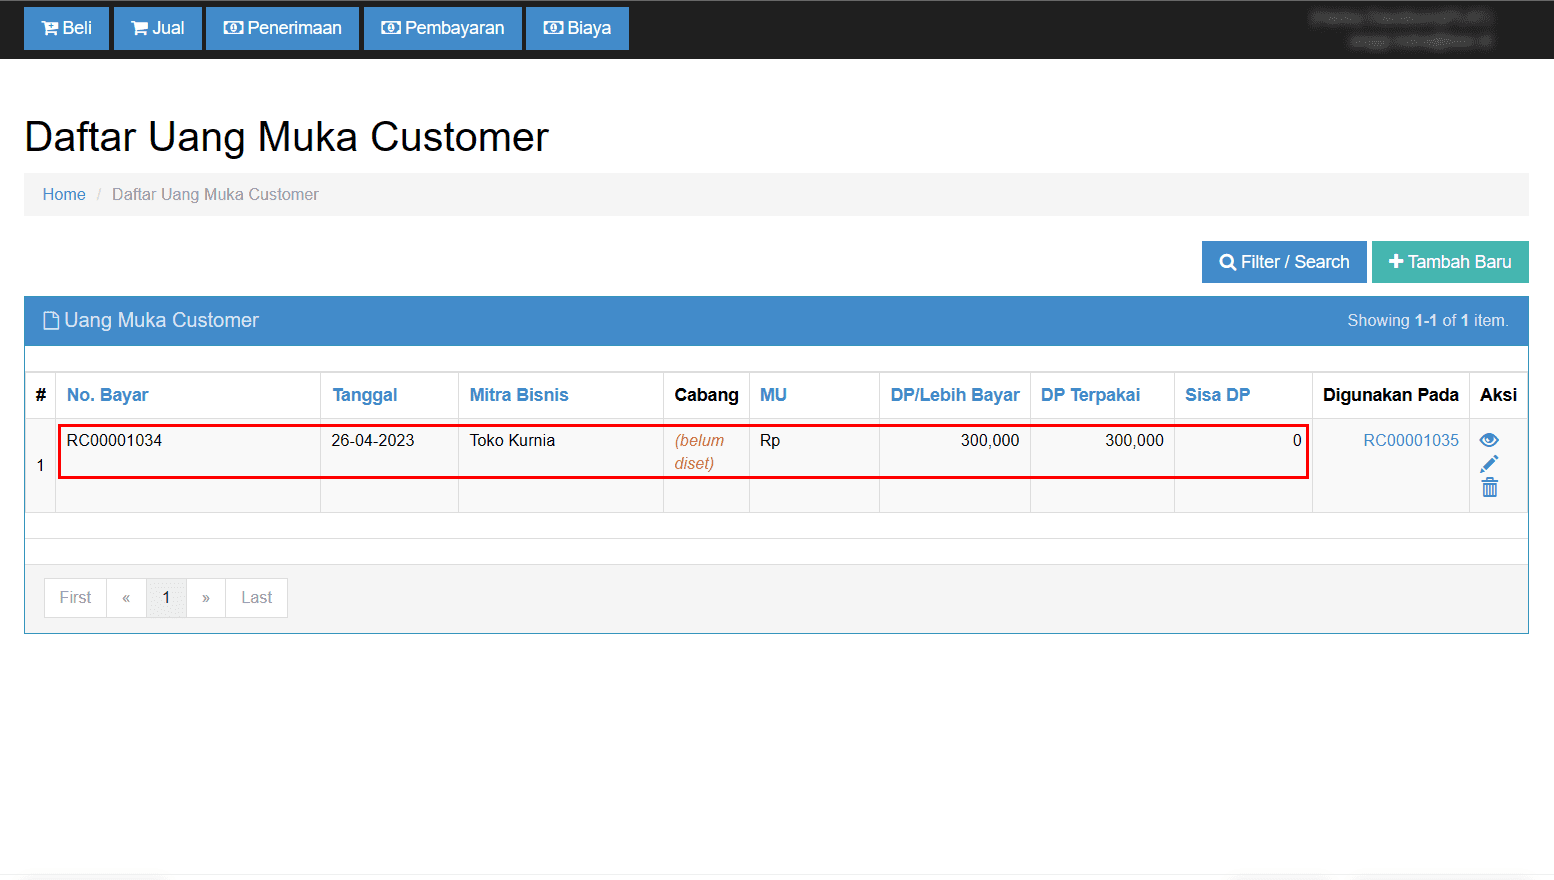Go to the Home breadcrumb link
Image resolution: width=1554 pixels, height=880 pixels.
(x=64, y=194)
